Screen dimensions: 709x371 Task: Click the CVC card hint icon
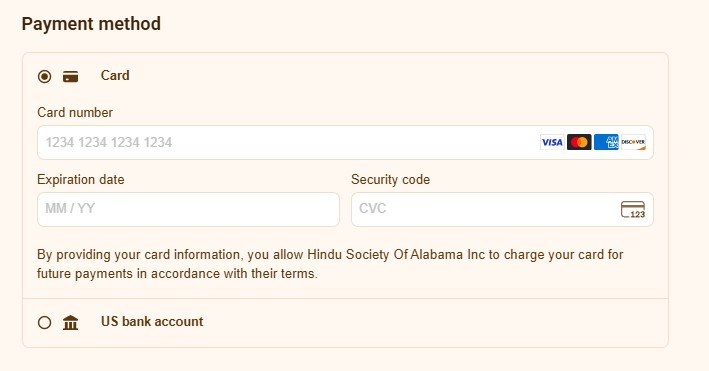point(633,209)
